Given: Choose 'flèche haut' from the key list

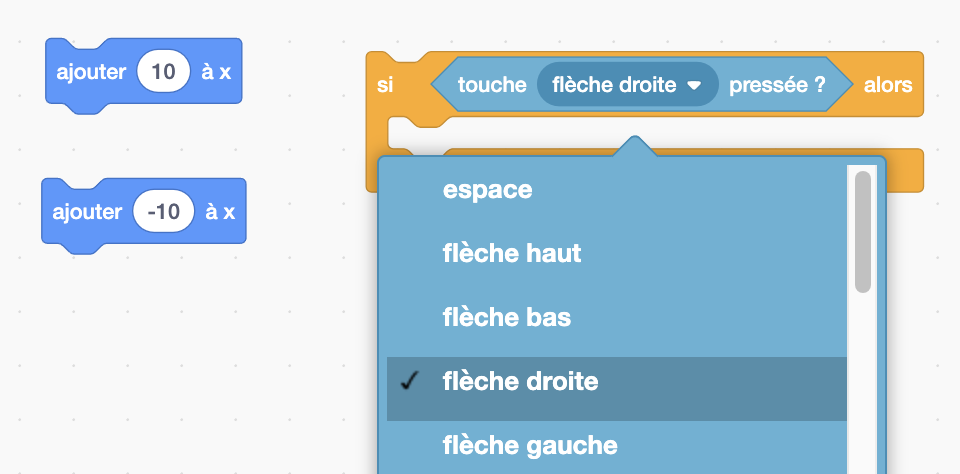Looking at the screenshot, I should pyautogui.click(x=511, y=254).
